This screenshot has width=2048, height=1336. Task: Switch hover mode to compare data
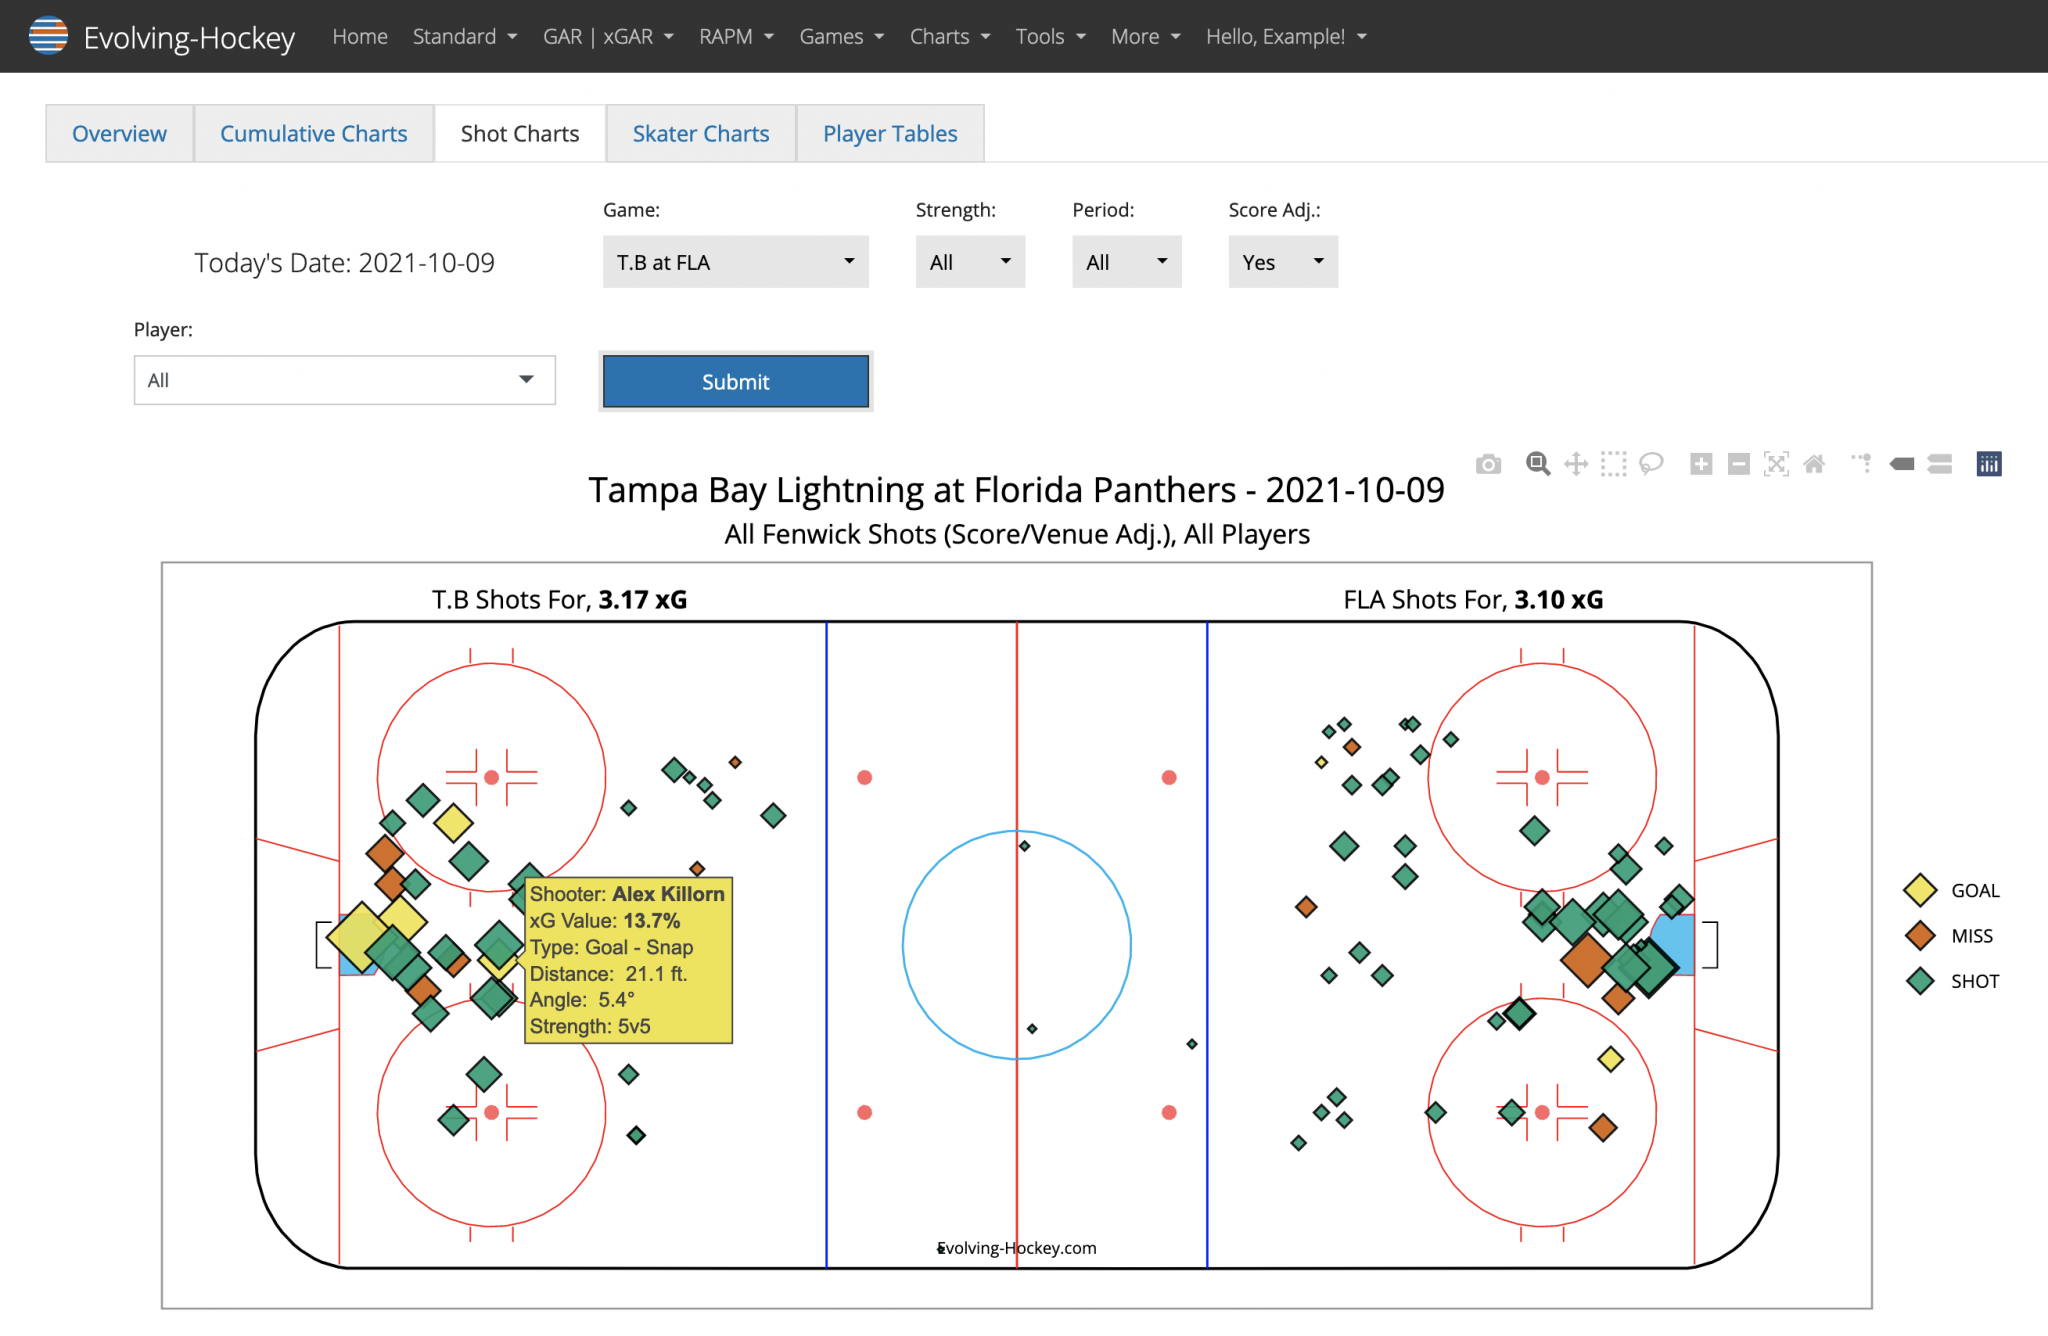(x=1939, y=463)
